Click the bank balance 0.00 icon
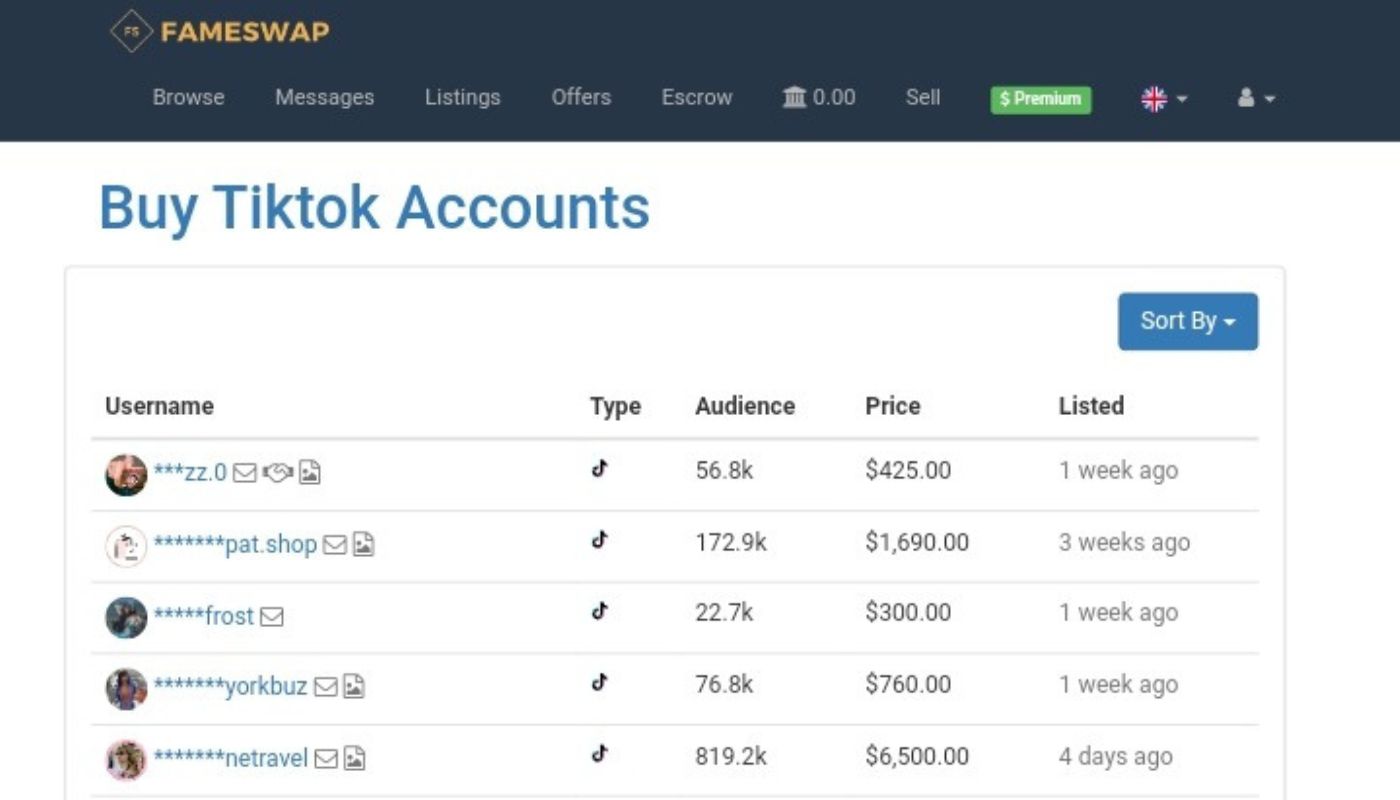Screen dimensions: 1400x800 [x=818, y=97]
